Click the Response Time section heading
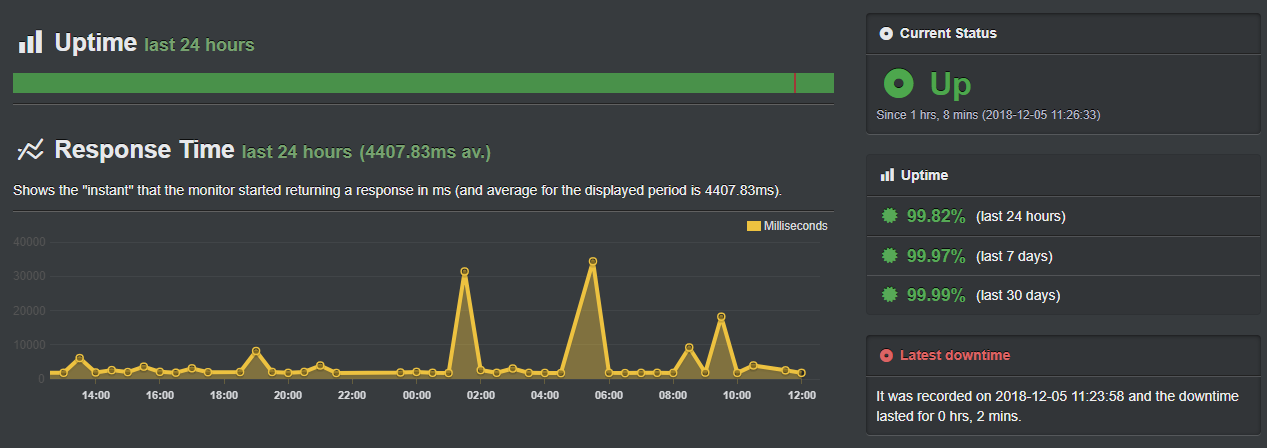Screen dimensions: 1267x448 click(144, 150)
